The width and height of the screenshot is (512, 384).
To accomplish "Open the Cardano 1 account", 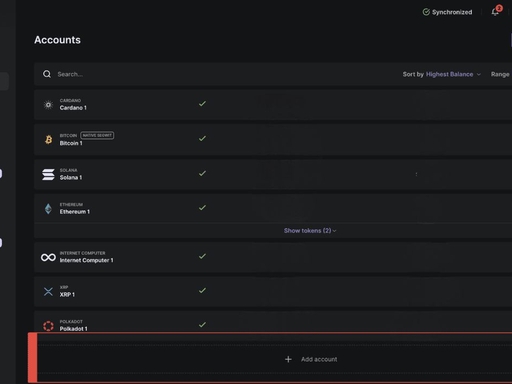I will (x=273, y=104).
